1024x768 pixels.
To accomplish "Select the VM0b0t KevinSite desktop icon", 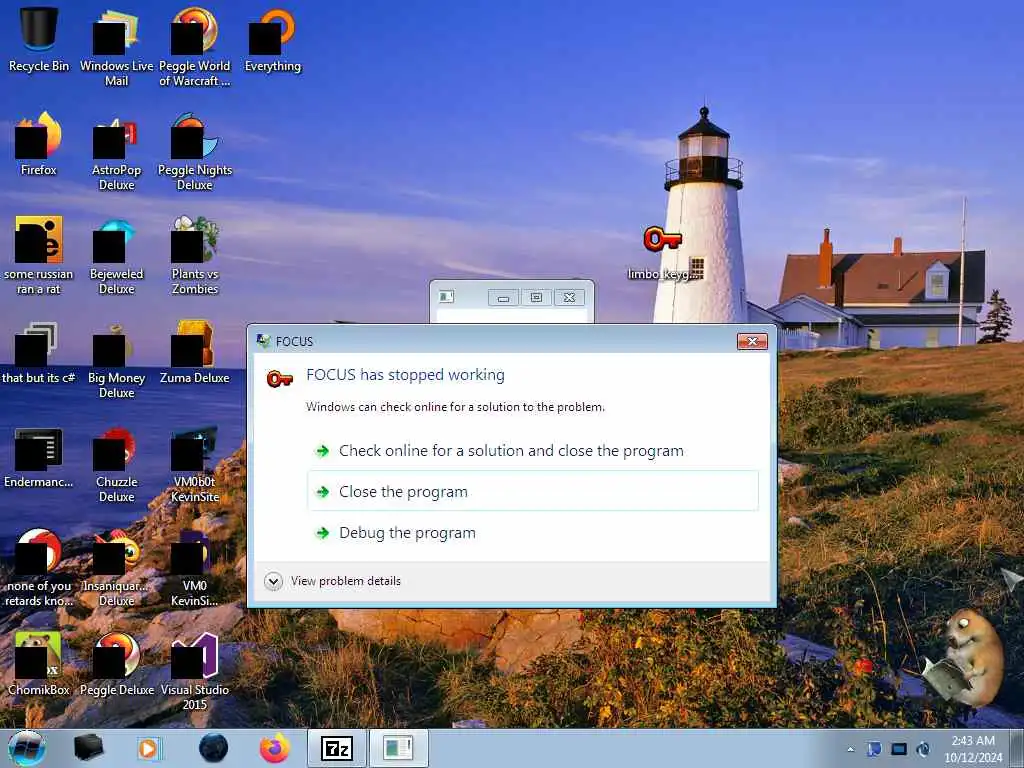I will tap(195, 464).
